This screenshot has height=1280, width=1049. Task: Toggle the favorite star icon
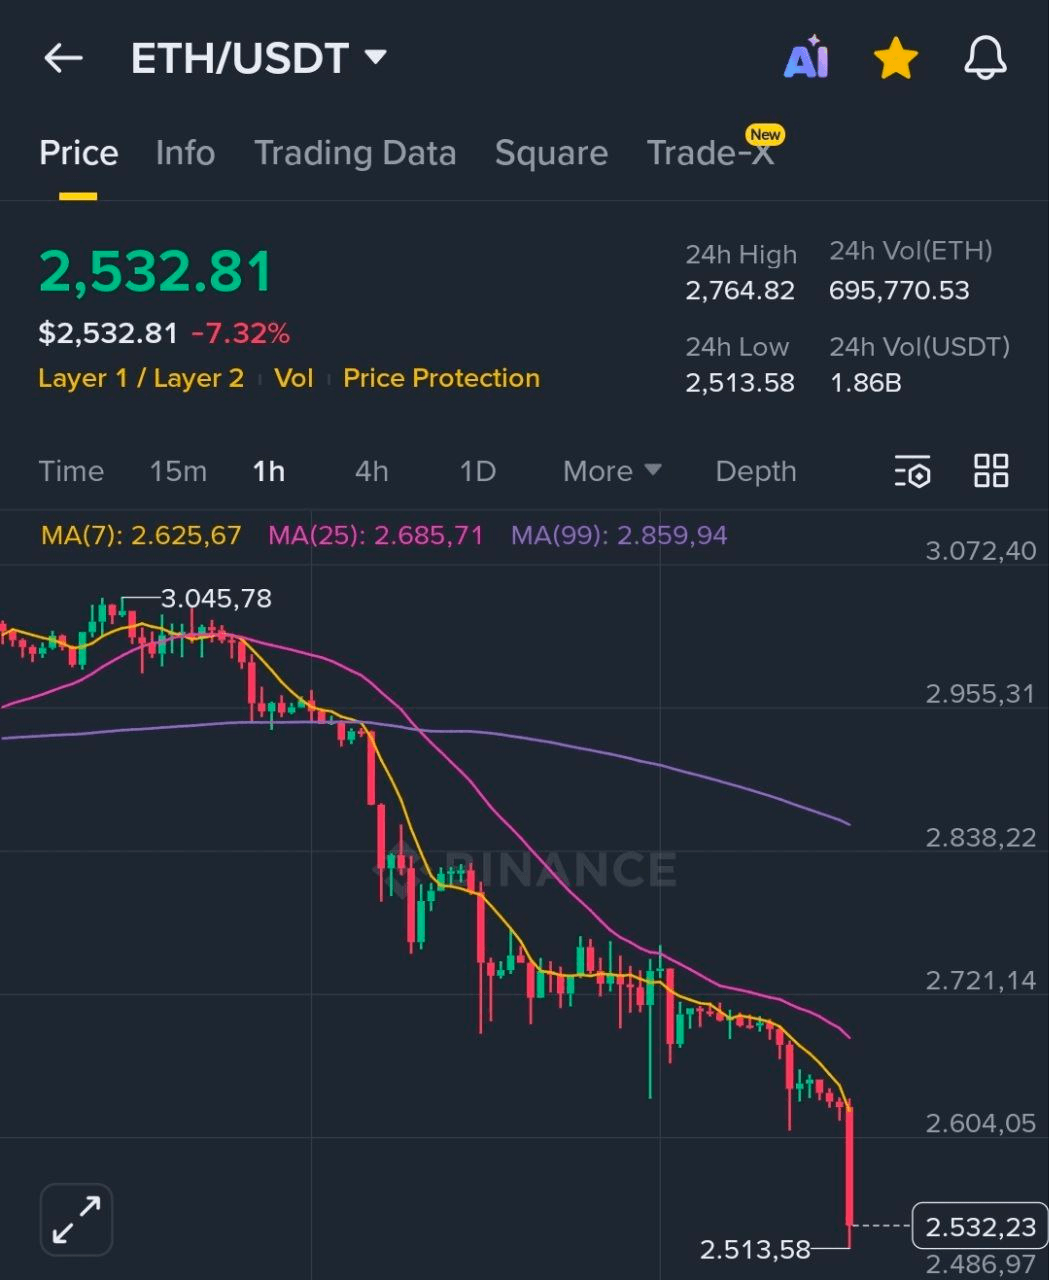(895, 58)
